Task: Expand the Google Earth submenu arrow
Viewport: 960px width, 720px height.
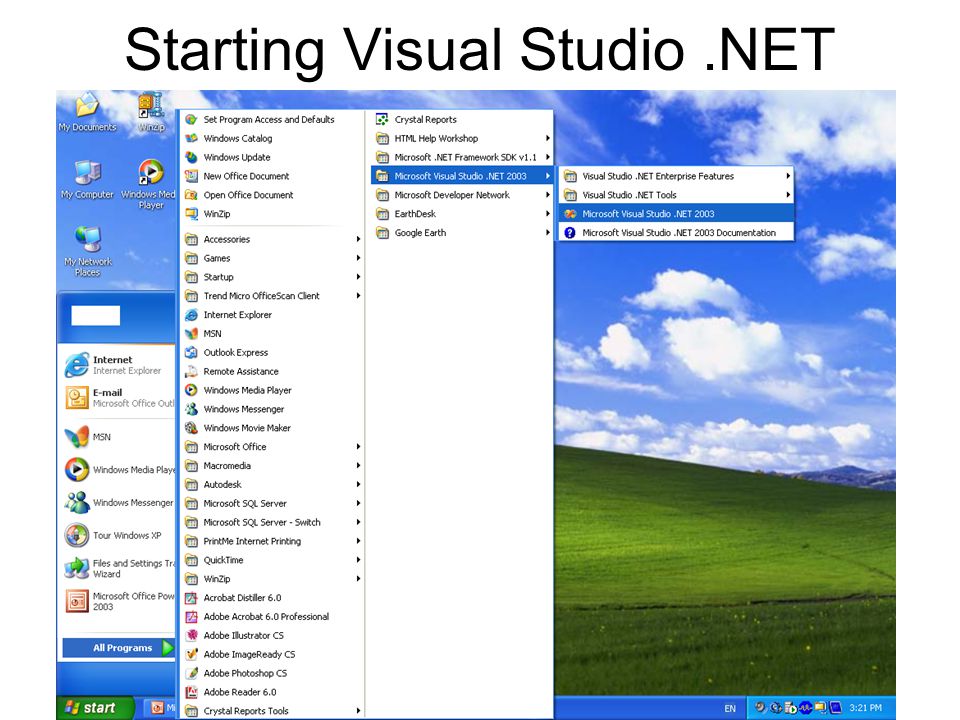Action: [547, 233]
